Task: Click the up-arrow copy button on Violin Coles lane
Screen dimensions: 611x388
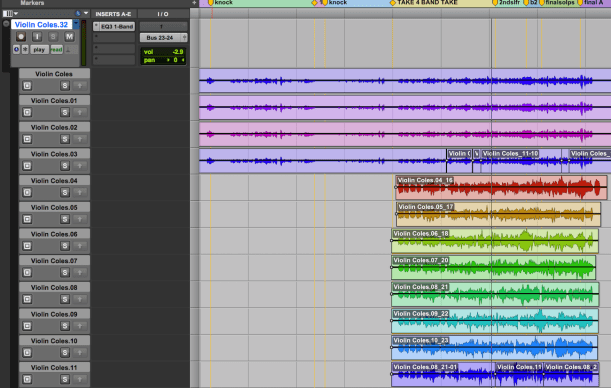Action: 80,86
